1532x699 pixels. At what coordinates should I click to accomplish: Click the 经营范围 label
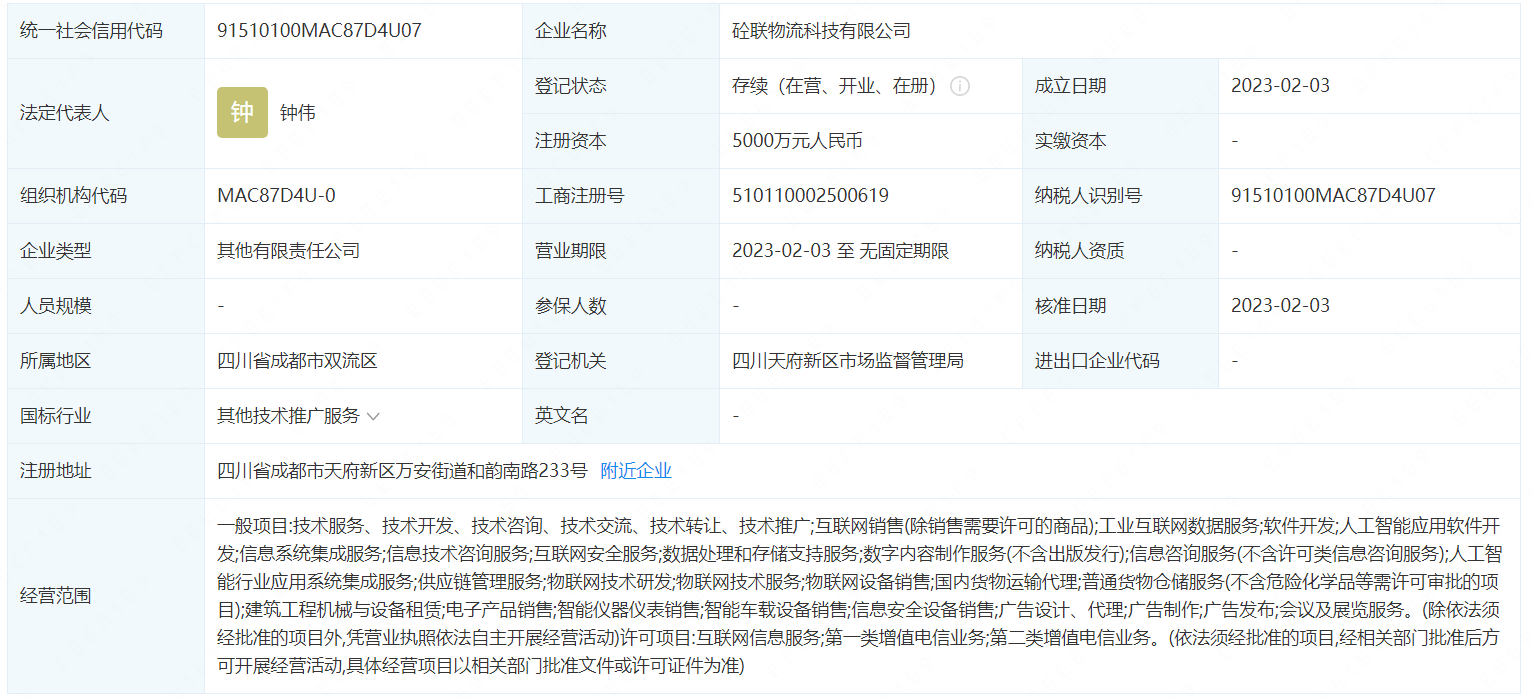pyautogui.click(x=56, y=596)
